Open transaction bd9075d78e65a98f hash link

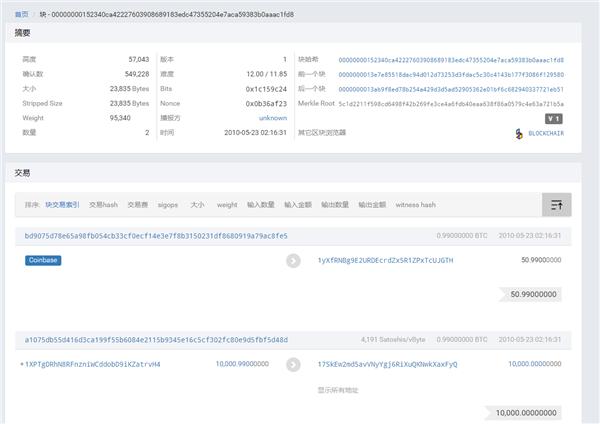click(x=156, y=236)
